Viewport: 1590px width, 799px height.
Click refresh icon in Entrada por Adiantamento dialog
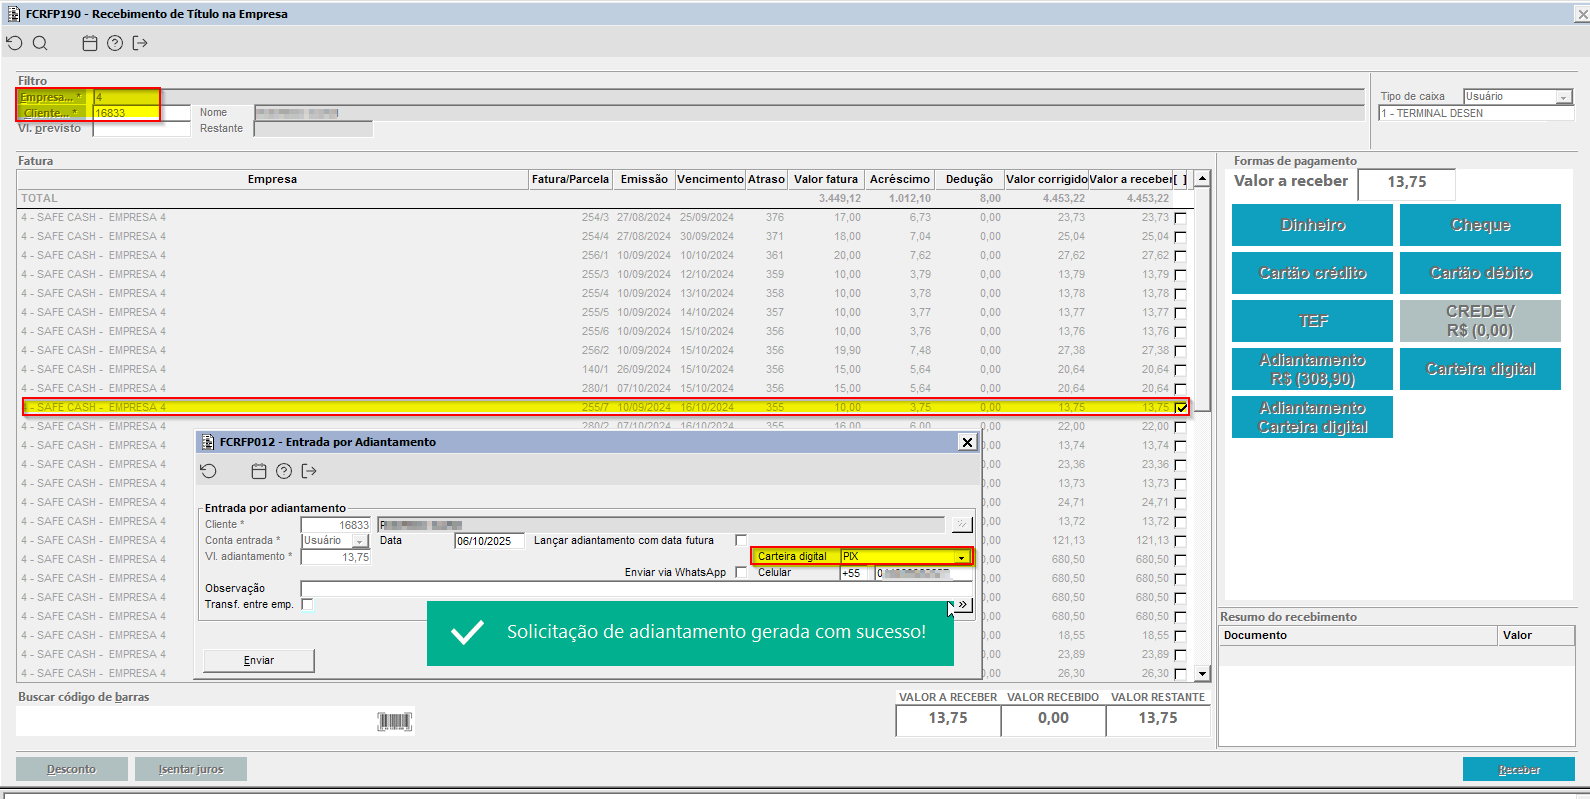(208, 471)
